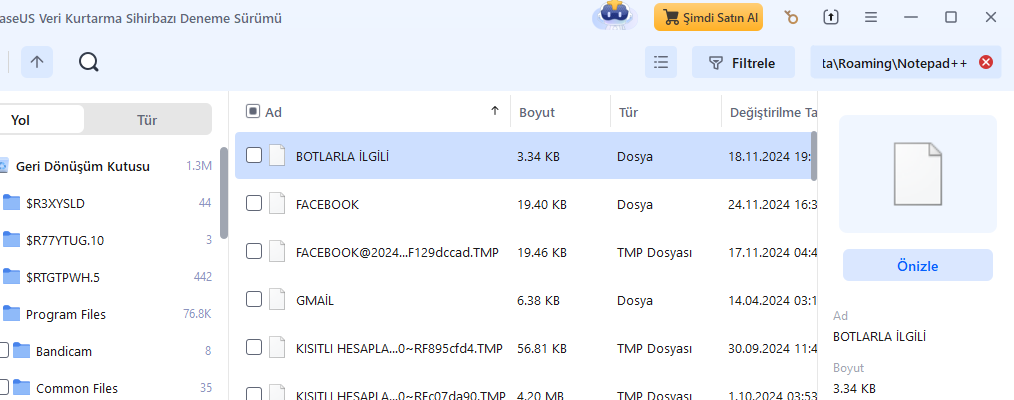Click the Önizle preview button

(918, 266)
